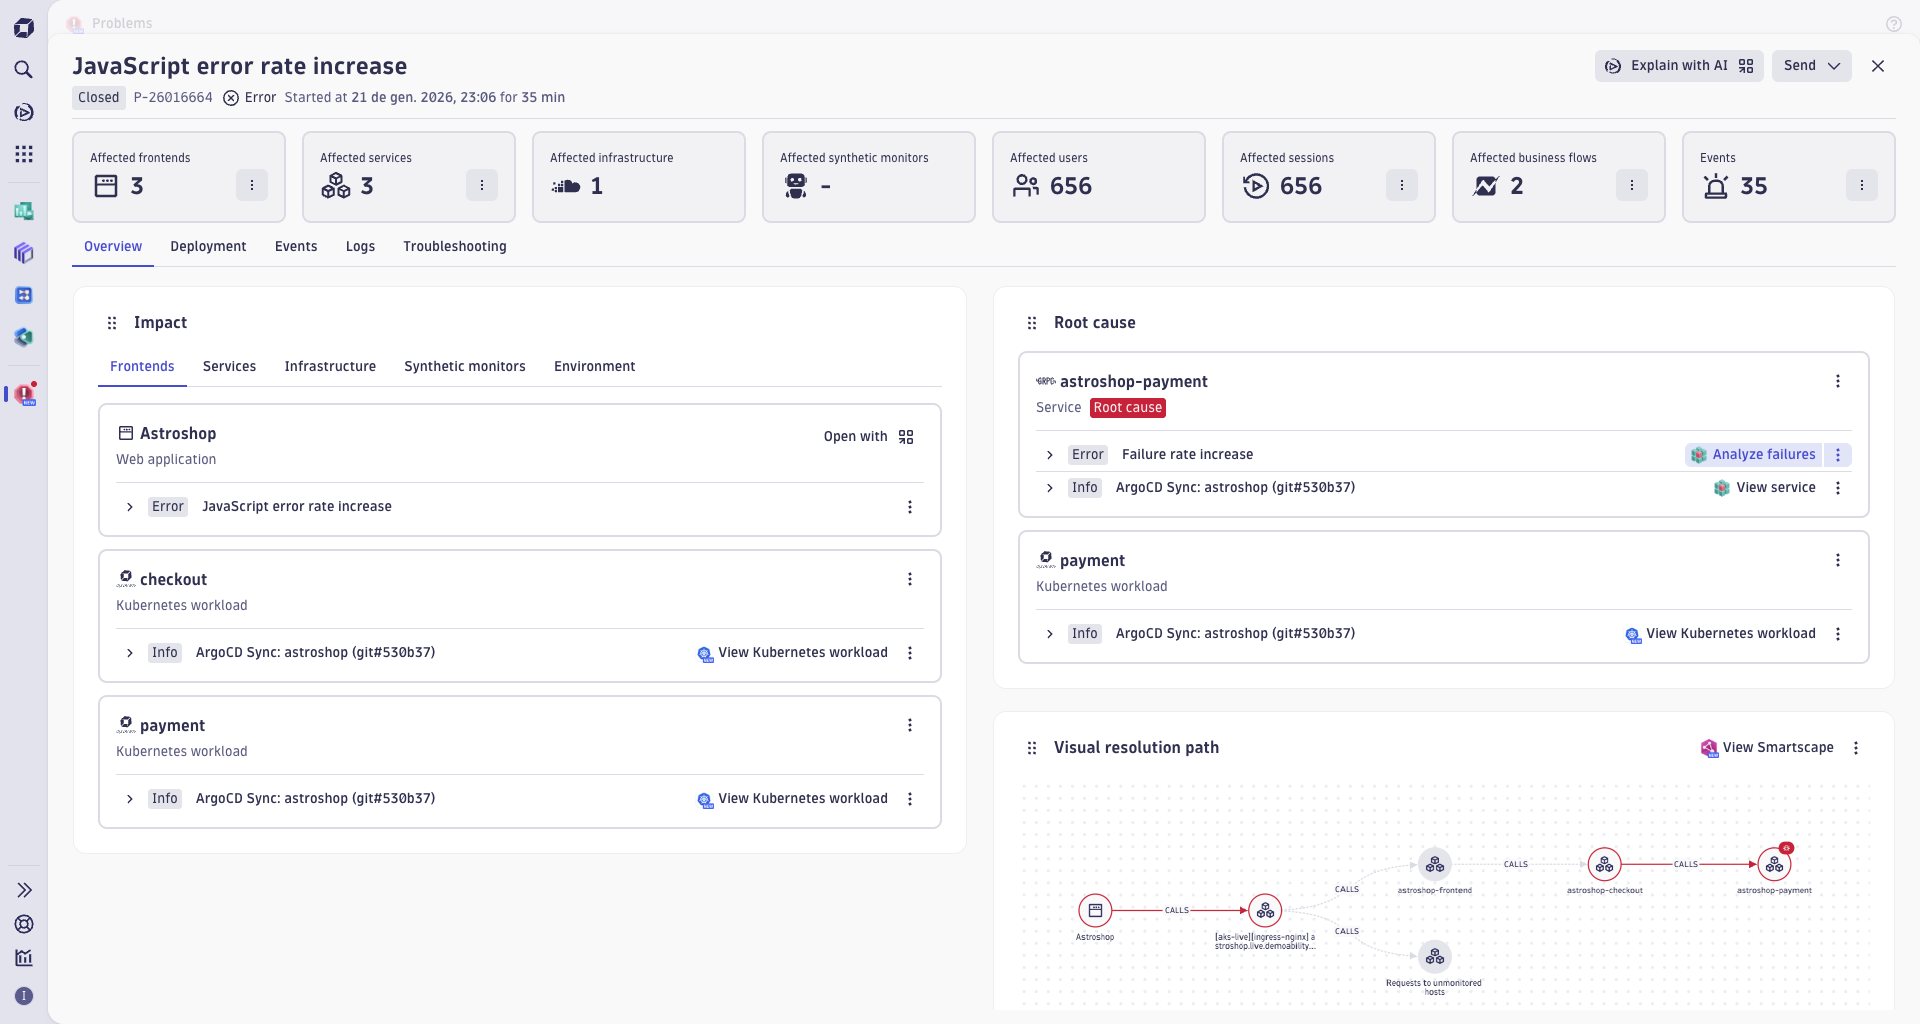Open the apps grid in sidebar
Screen dimensions: 1920x1024
point(24,154)
